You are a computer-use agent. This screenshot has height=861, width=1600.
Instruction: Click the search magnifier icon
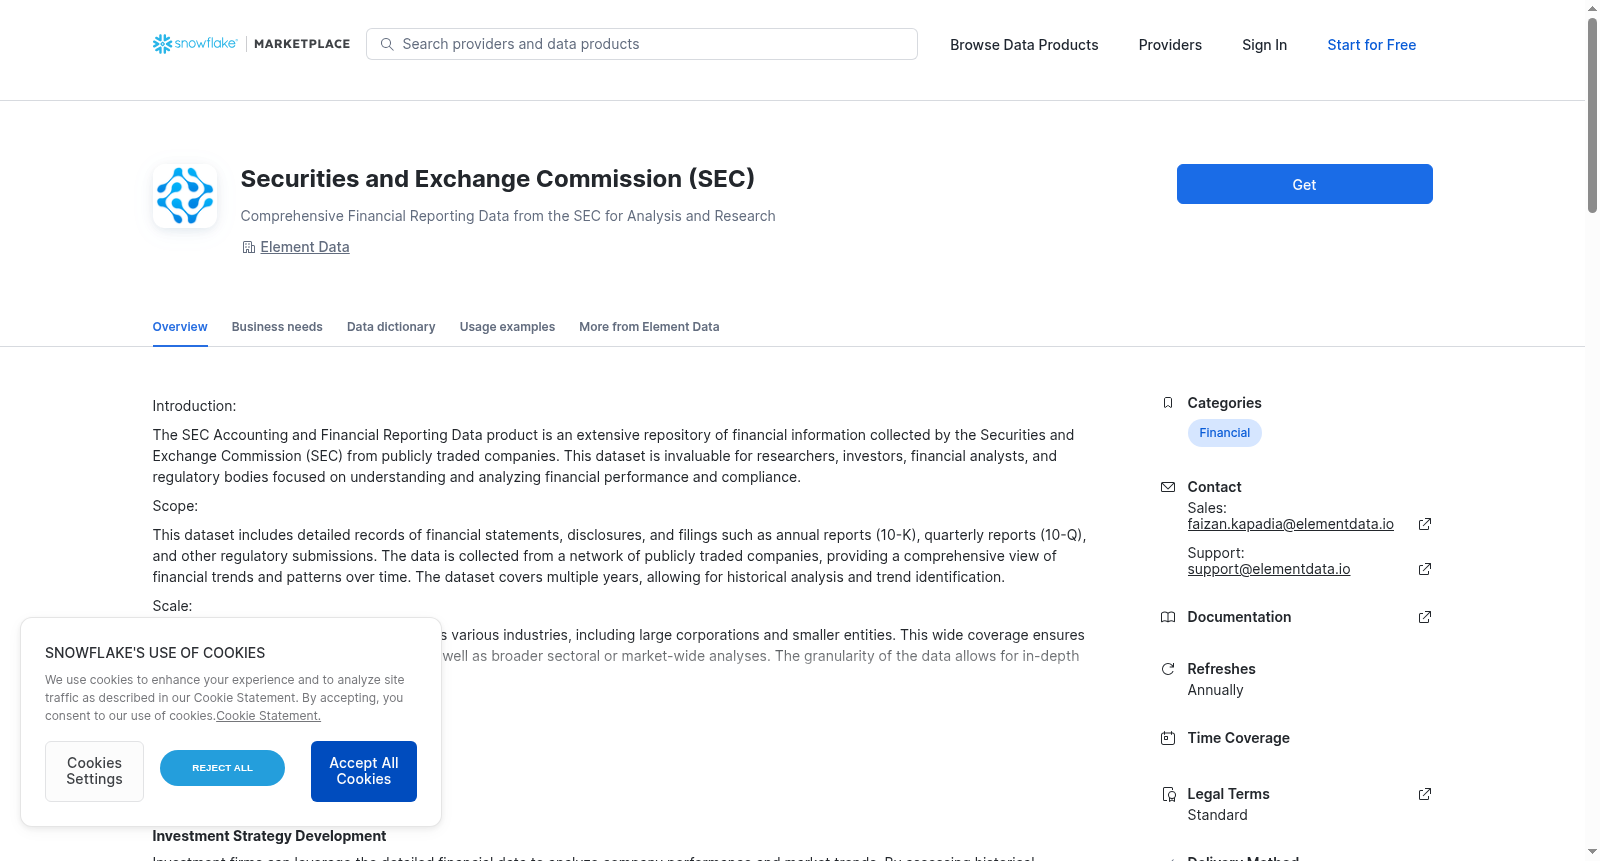pos(387,44)
